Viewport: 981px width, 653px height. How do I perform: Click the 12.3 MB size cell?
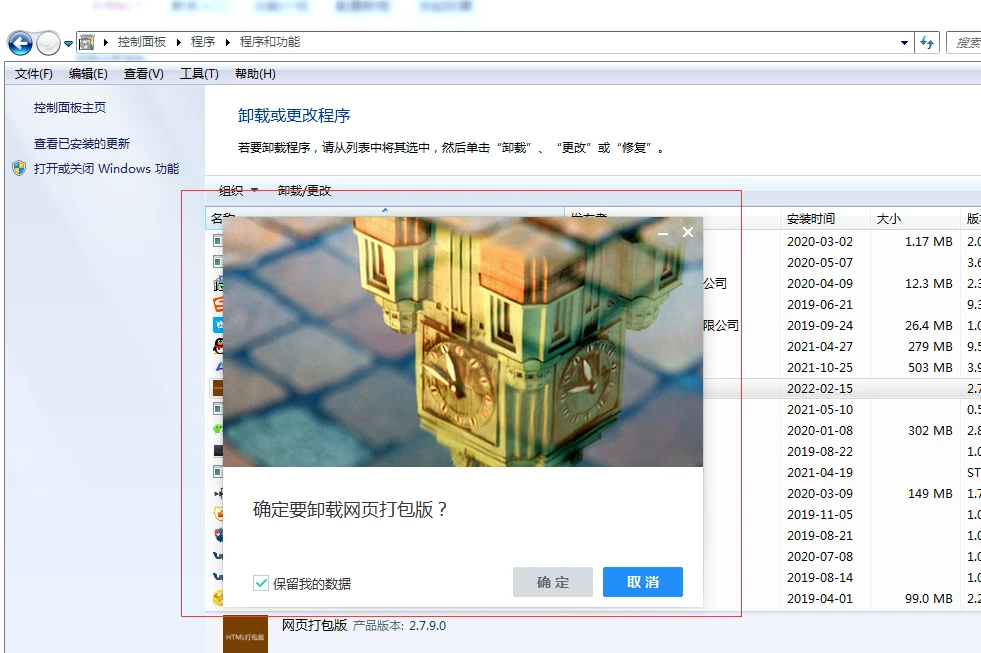(x=928, y=283)
